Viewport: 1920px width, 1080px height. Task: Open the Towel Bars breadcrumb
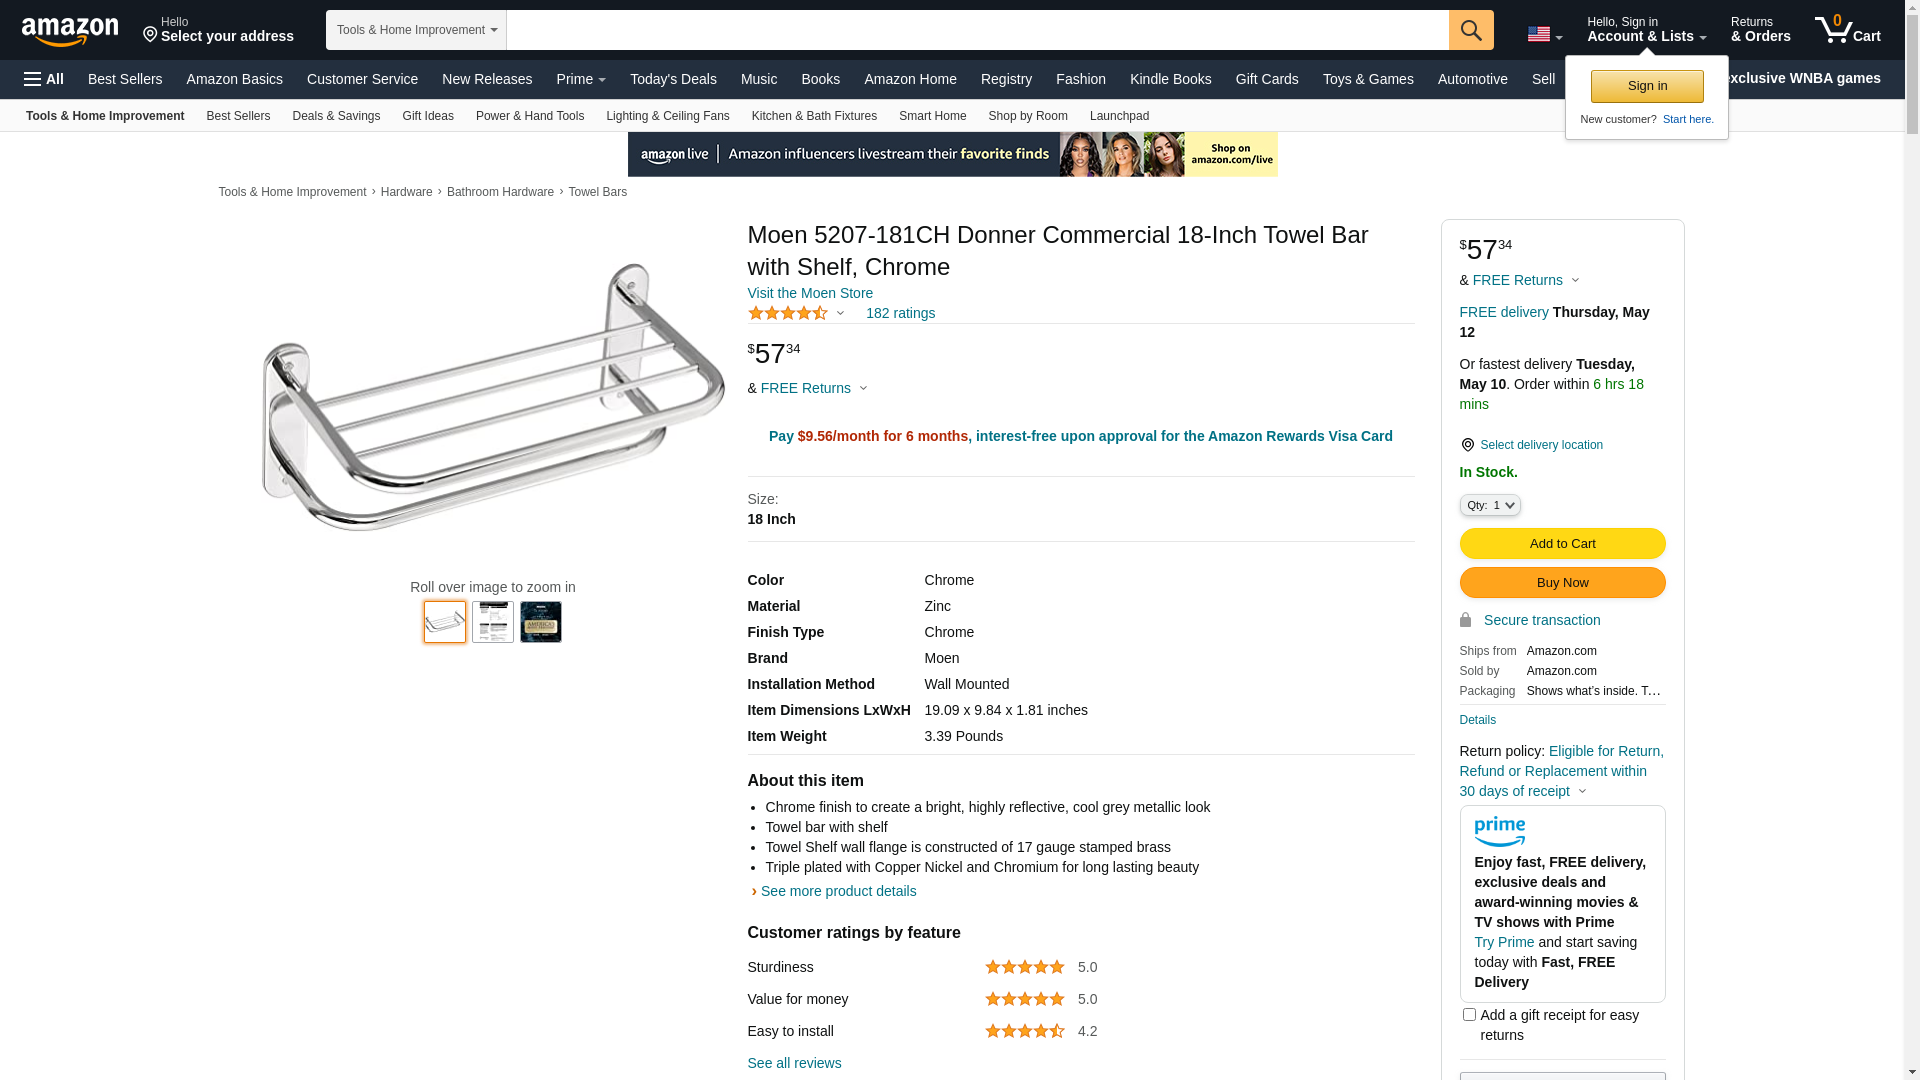click(x=597, y=192)
